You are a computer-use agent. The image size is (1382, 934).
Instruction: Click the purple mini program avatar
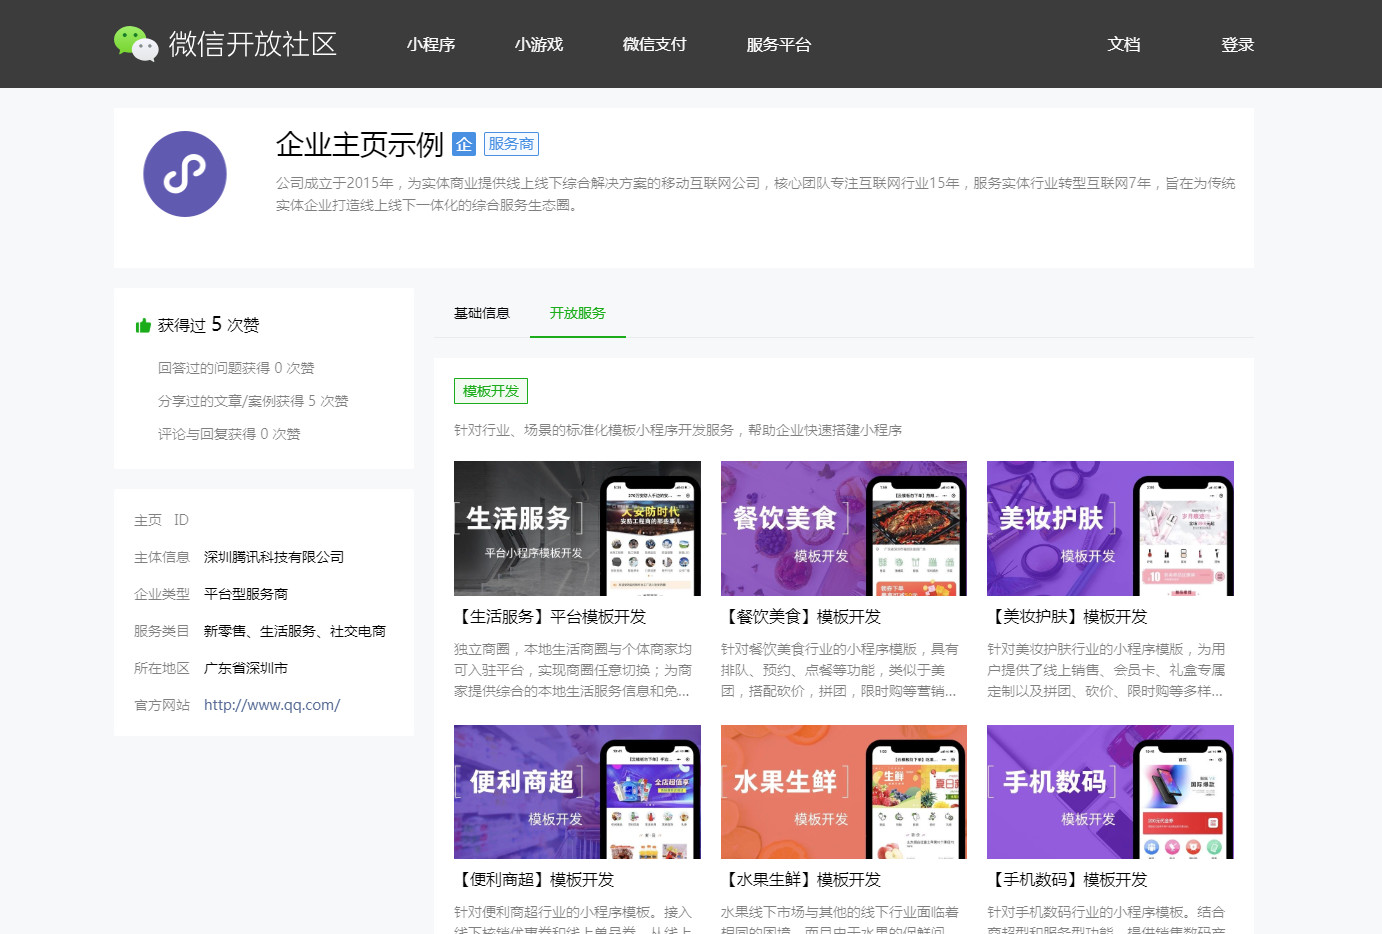tap(185, 174)
